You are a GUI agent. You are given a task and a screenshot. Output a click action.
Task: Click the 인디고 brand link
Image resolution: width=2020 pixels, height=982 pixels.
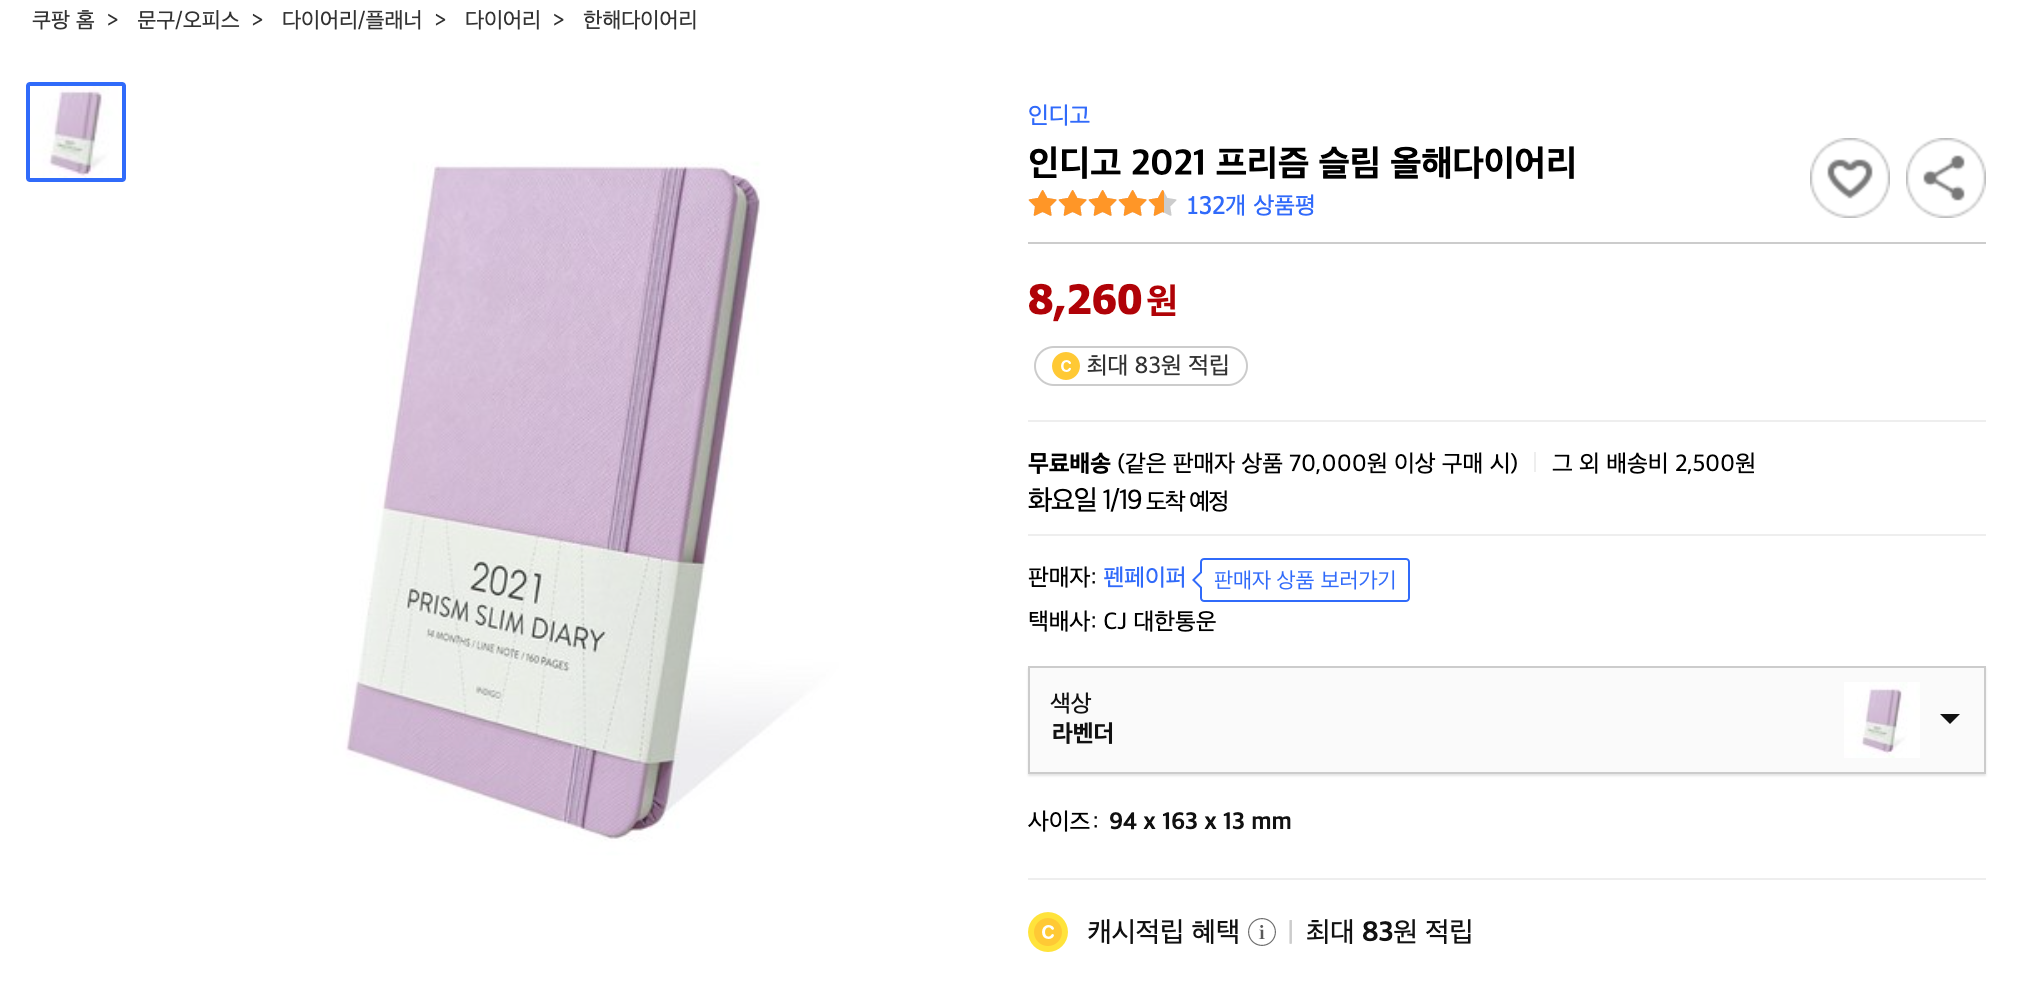(1059, 115)
